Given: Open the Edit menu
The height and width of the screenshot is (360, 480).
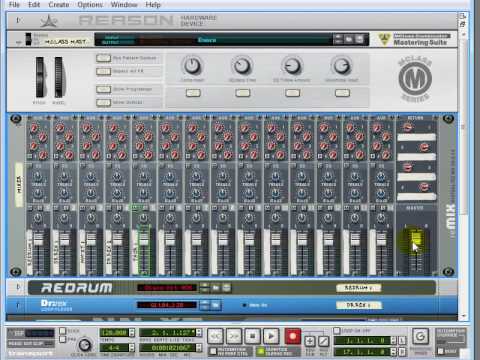Looking at the screenshot, I should [34, 5].
